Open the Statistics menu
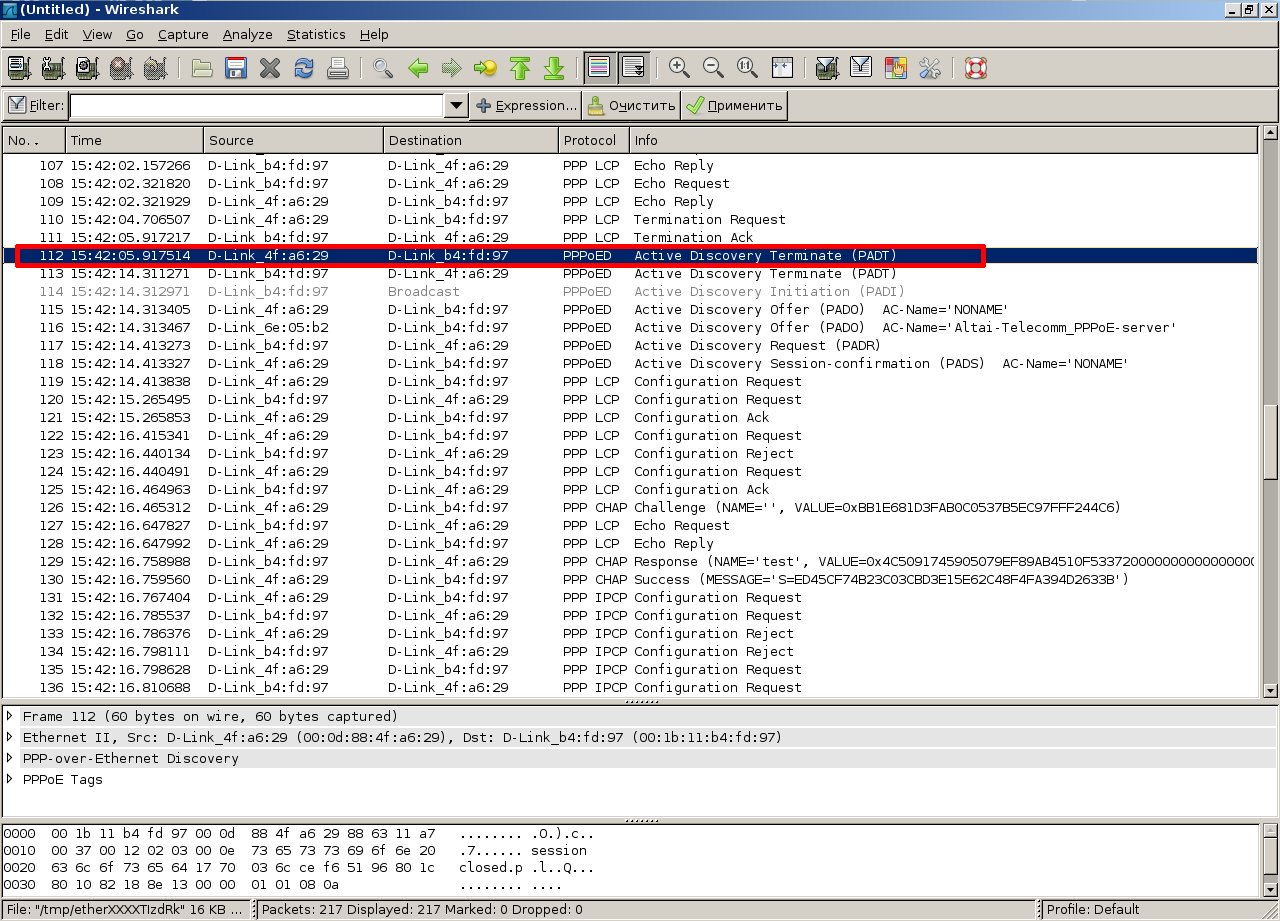Viewport: 1280px width, 921px height. [x=315, y=34]
